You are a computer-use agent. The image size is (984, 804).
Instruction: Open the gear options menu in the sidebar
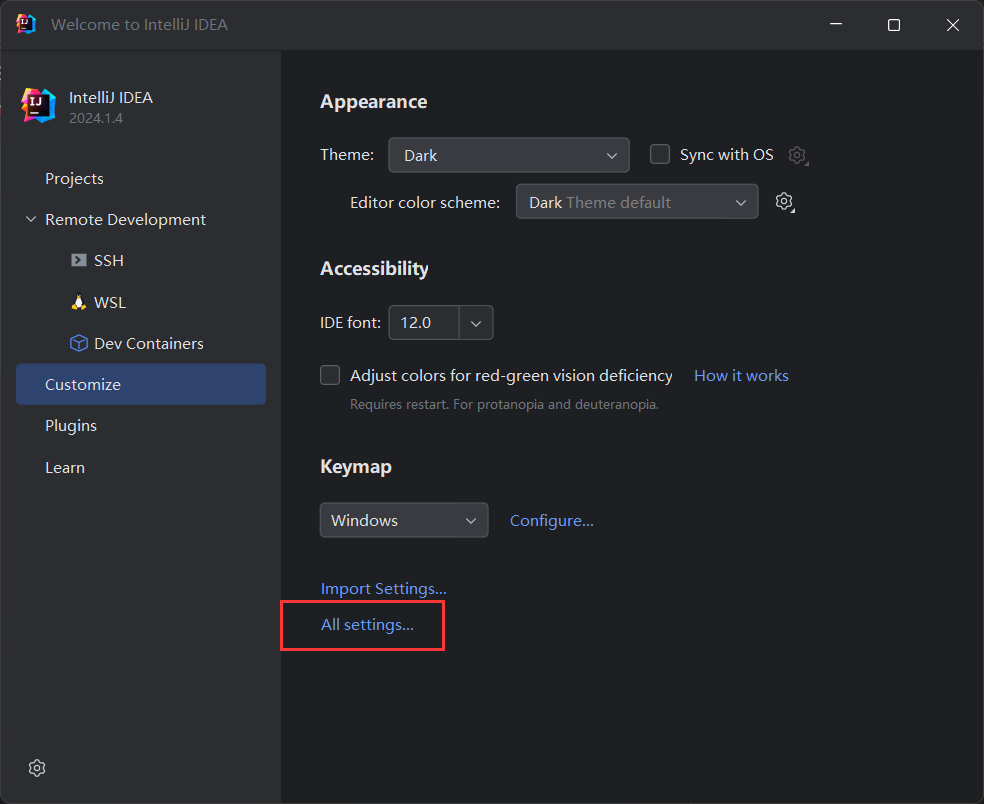pos(37,768)
